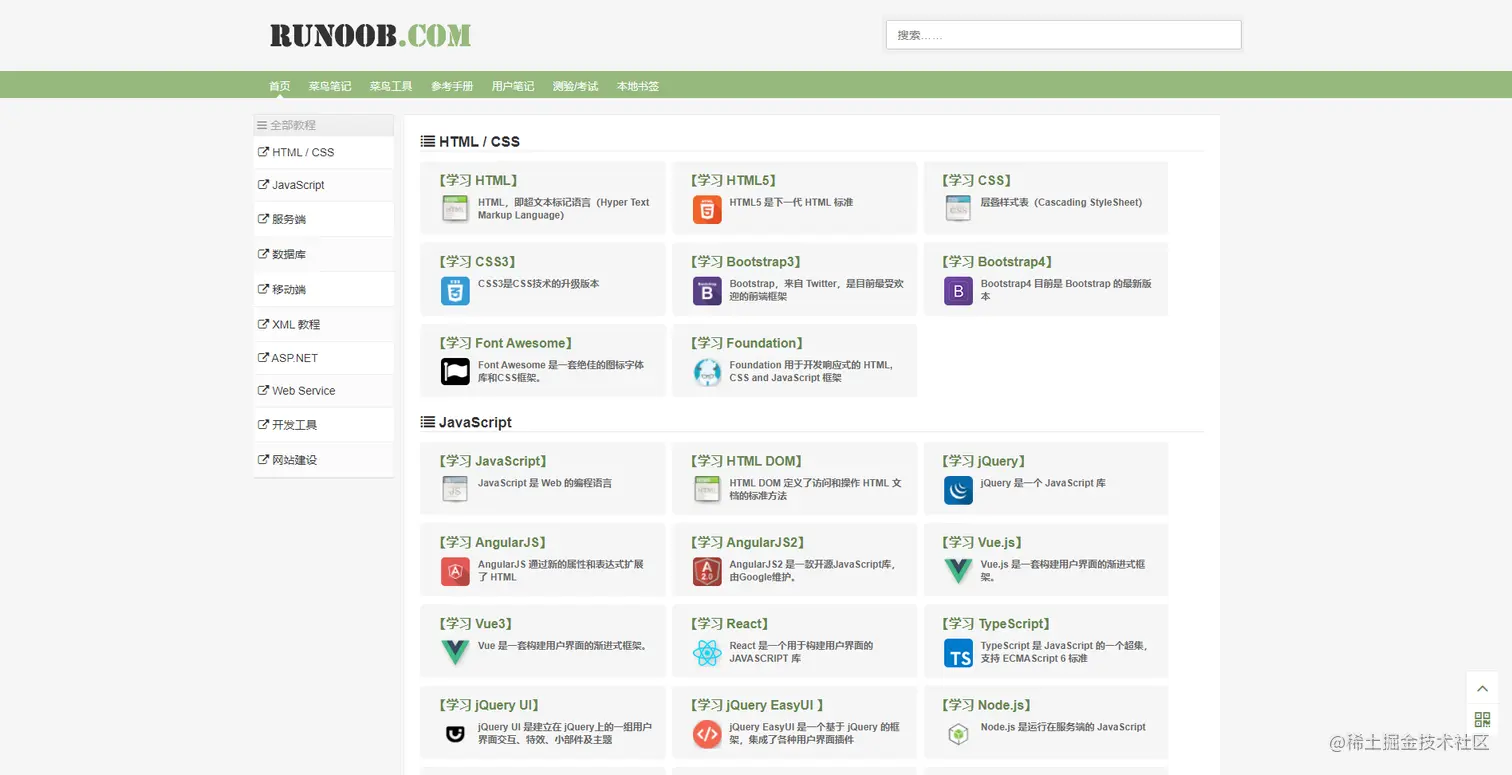Open the 用户笔记 navigation item

click(513, 86)
